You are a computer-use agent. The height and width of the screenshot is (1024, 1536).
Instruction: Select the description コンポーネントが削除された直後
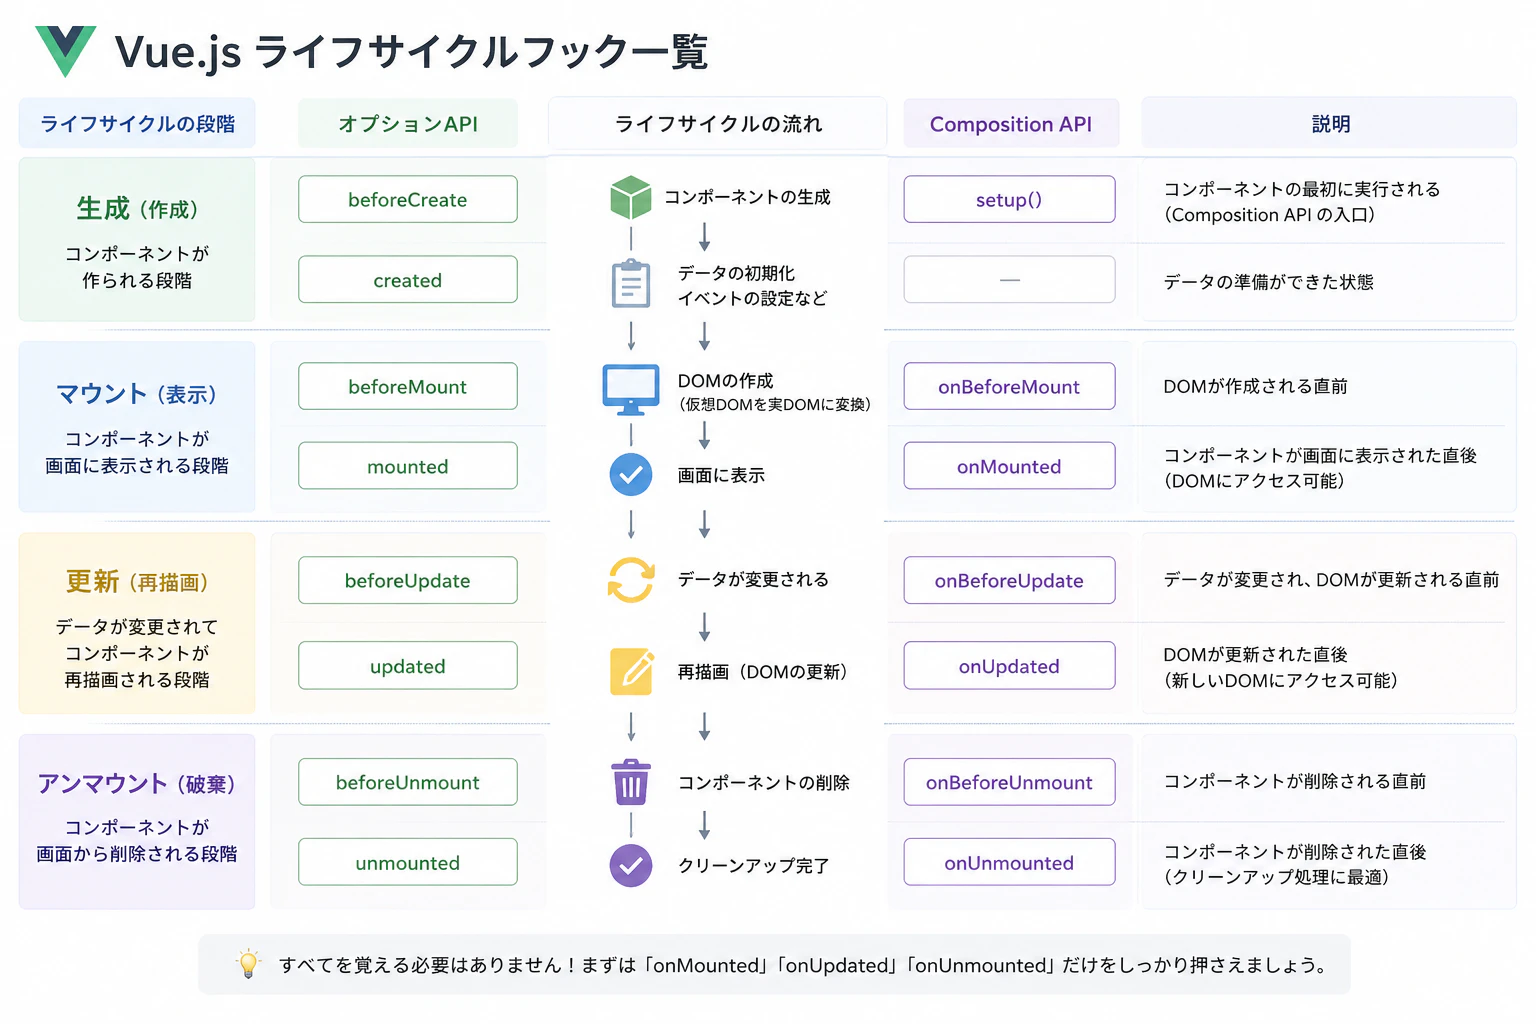1294,851
